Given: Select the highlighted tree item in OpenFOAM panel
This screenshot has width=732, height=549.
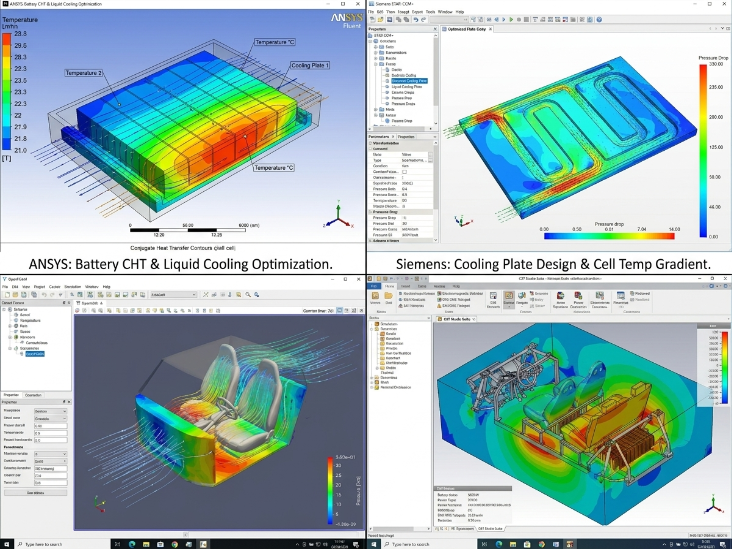Looking at the screenshot, I should [x=35, y=354].
